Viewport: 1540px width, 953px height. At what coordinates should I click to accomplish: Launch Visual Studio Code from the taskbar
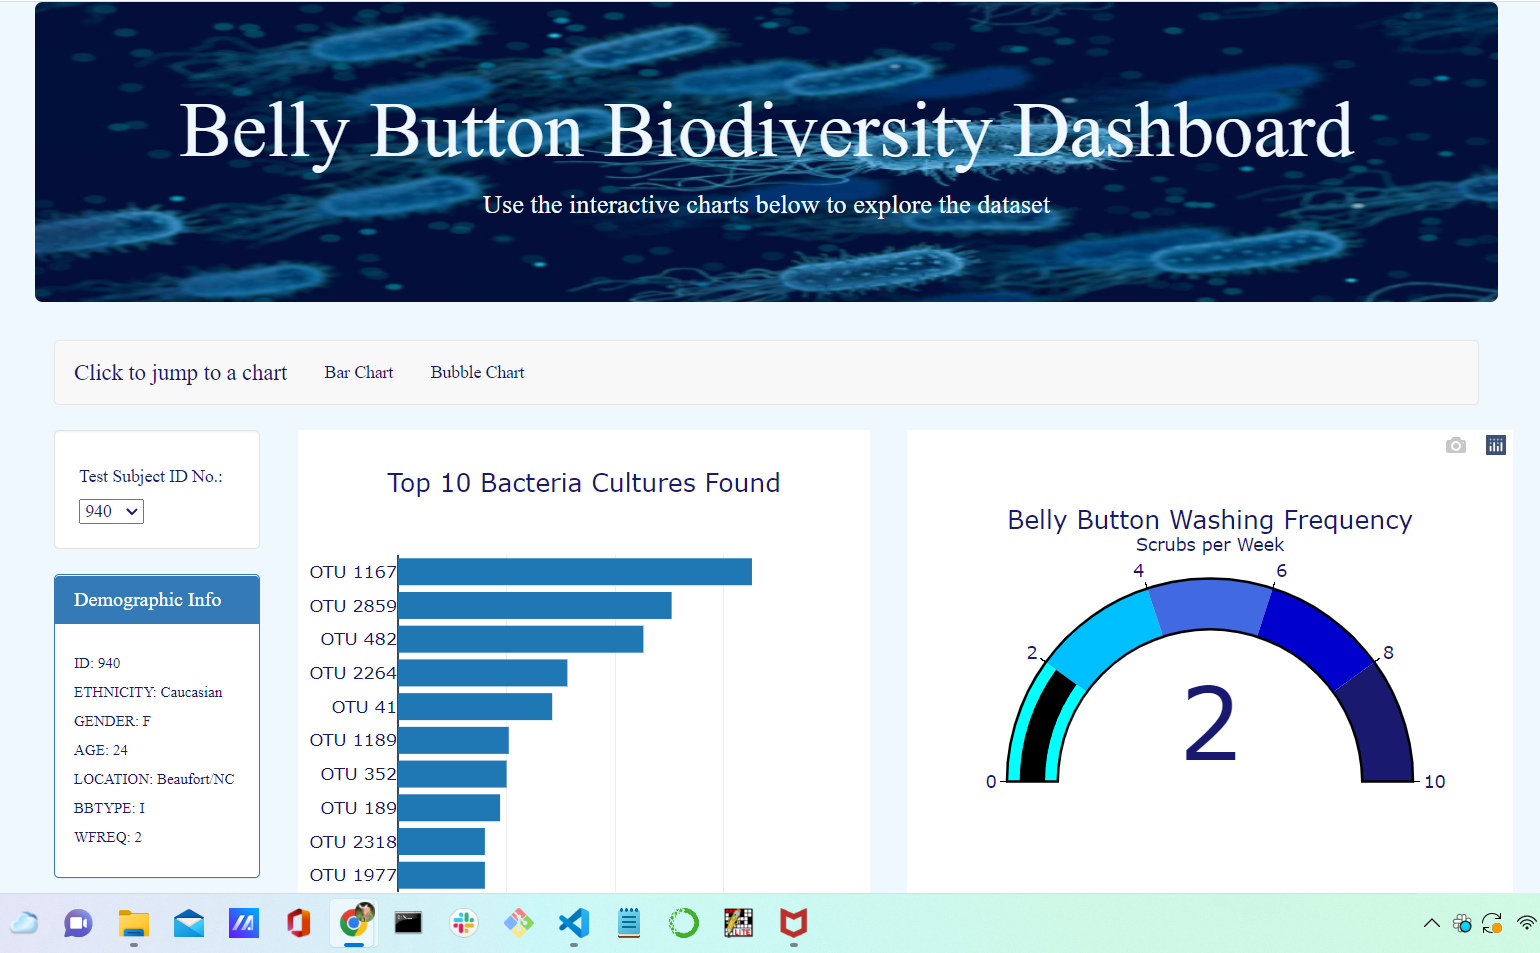click(x=573, y=923)
